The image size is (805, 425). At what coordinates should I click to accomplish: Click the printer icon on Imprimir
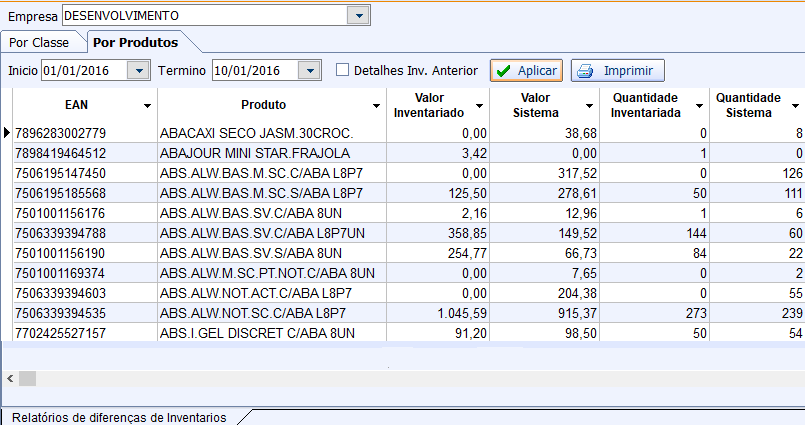click(586, 71)
